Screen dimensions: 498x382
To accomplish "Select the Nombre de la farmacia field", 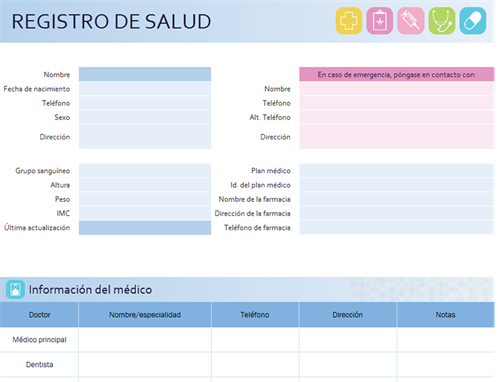I will 396,199.
